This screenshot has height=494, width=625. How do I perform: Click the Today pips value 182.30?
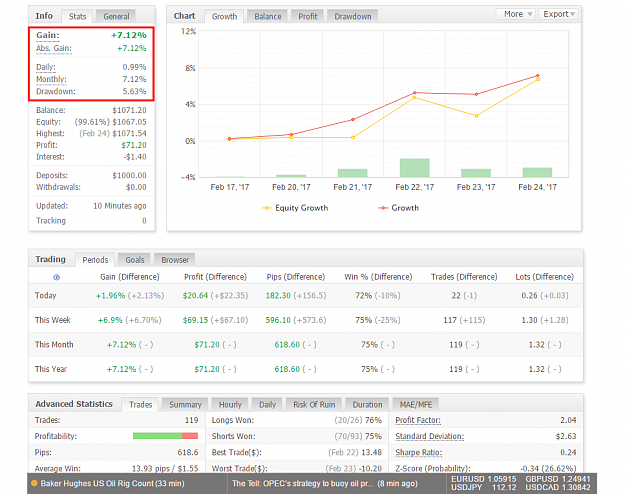click(x=278, y=295)
